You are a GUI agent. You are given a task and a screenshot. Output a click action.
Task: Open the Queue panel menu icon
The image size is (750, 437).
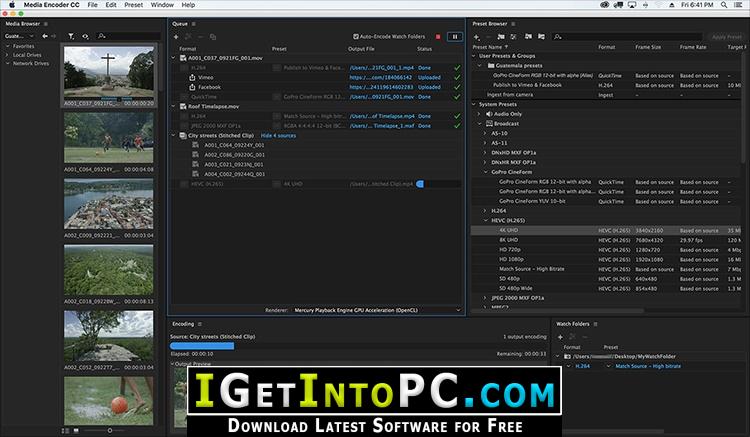194,24
